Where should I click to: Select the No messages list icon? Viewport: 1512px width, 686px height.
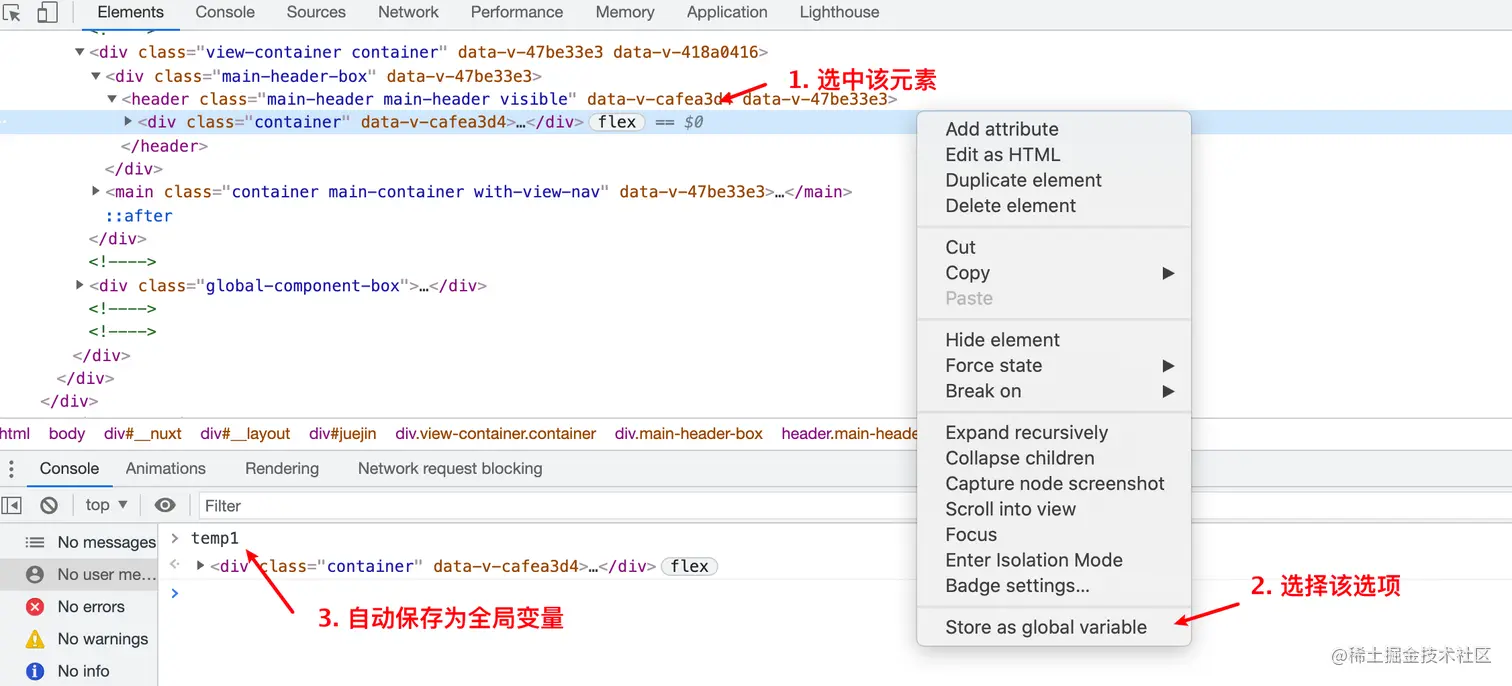click(x=35, y=542)
